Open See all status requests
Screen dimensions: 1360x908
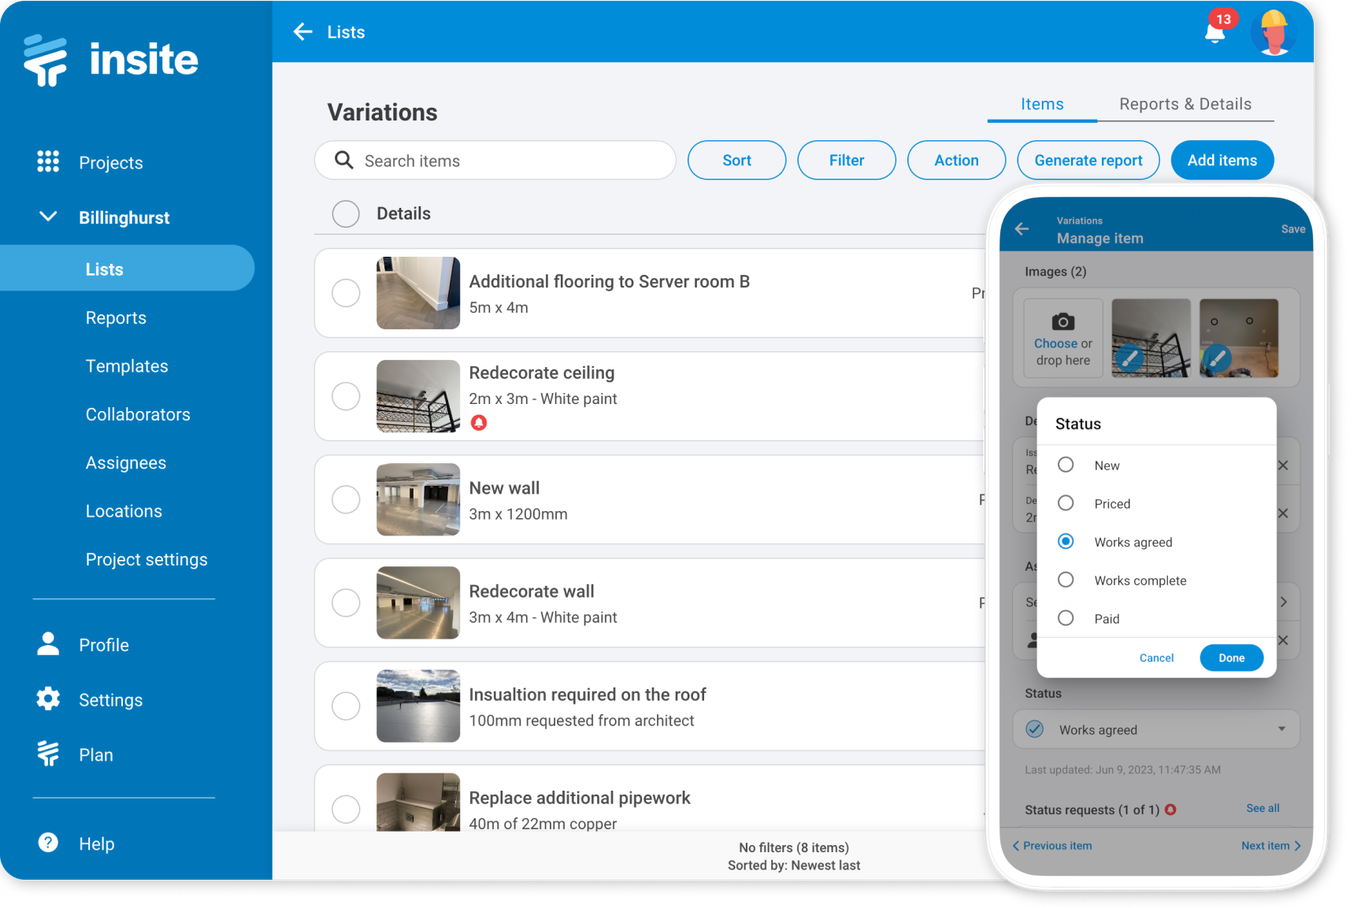pyautogui.click(x=1262, y=808)
